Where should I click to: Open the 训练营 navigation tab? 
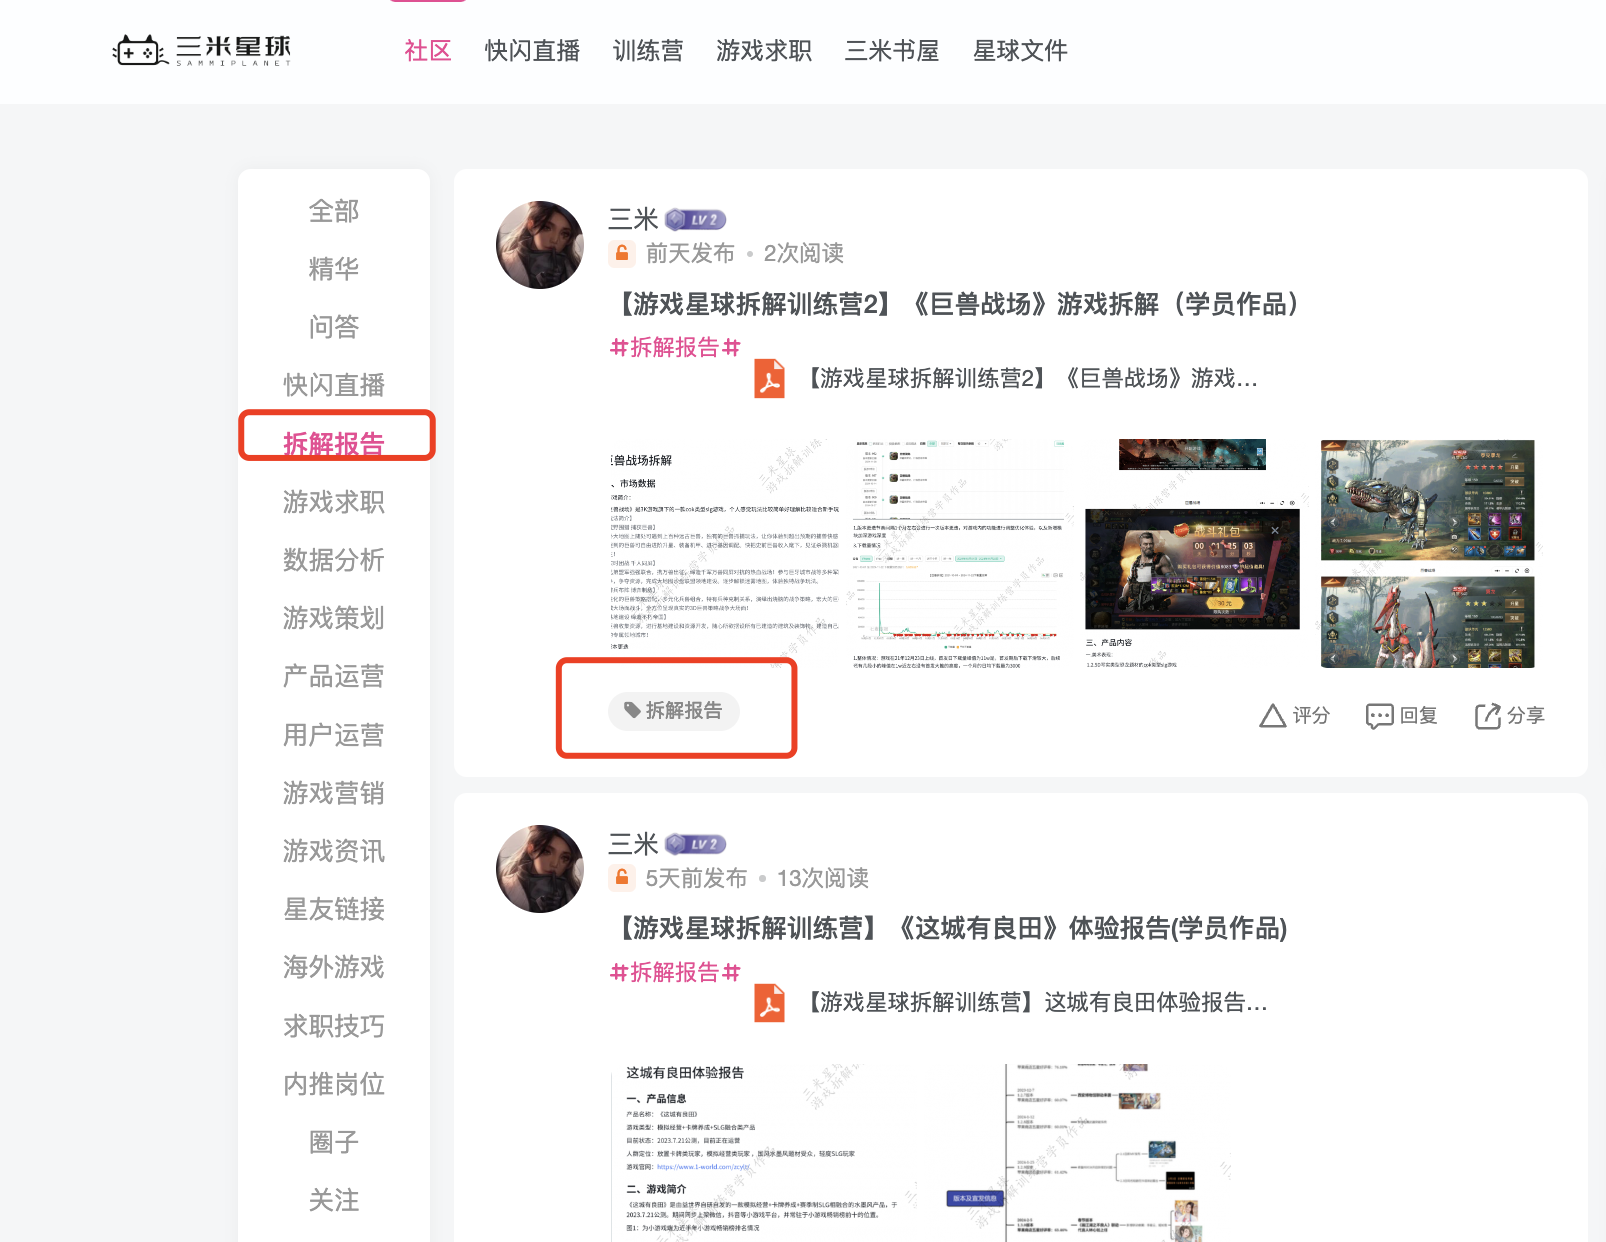click(648, 51)
